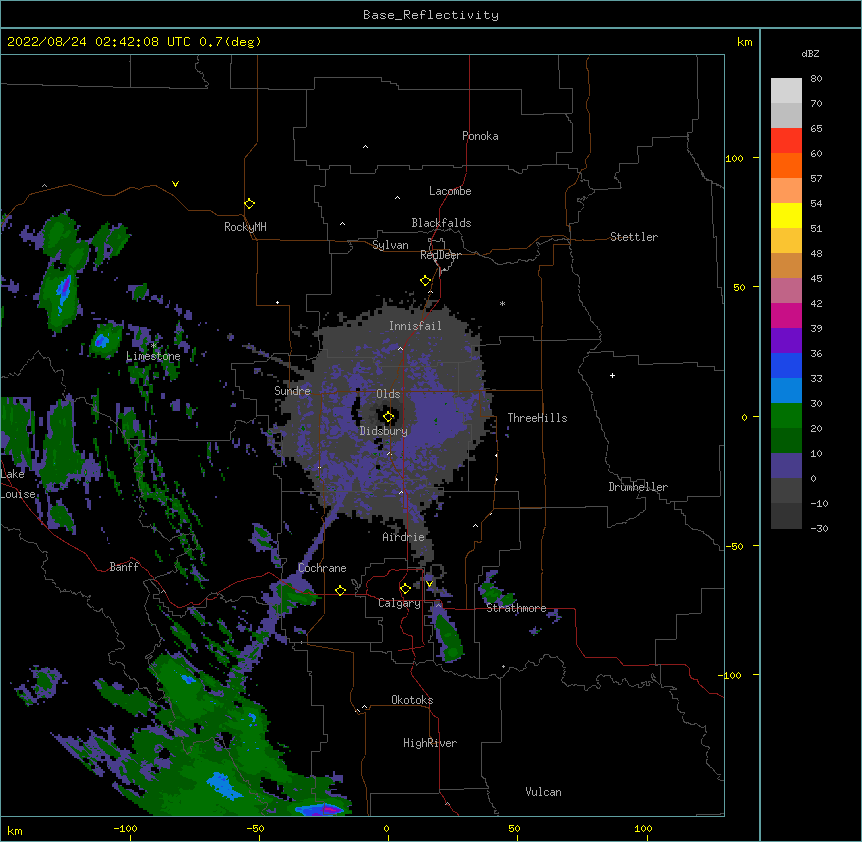Click the Lacombe city label
Image resolution: width=862 pixels, height=842 pixels.
click(450, 191)
